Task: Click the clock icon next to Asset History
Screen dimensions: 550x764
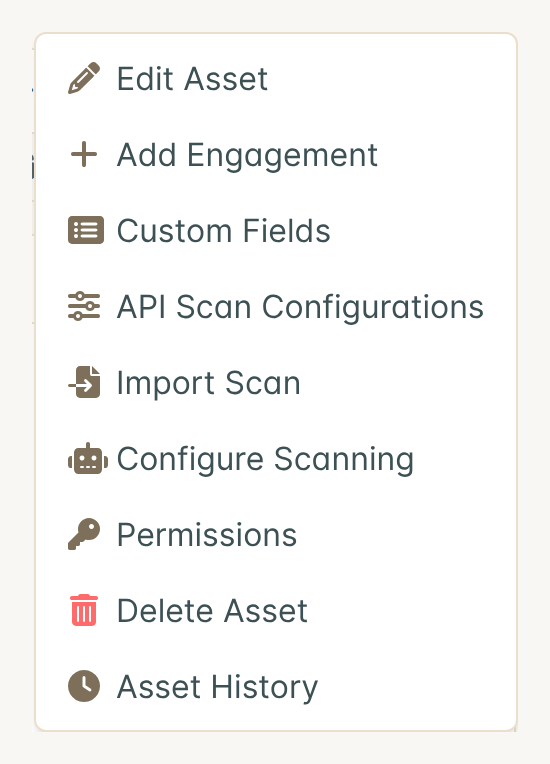Action: pos(84,686)
